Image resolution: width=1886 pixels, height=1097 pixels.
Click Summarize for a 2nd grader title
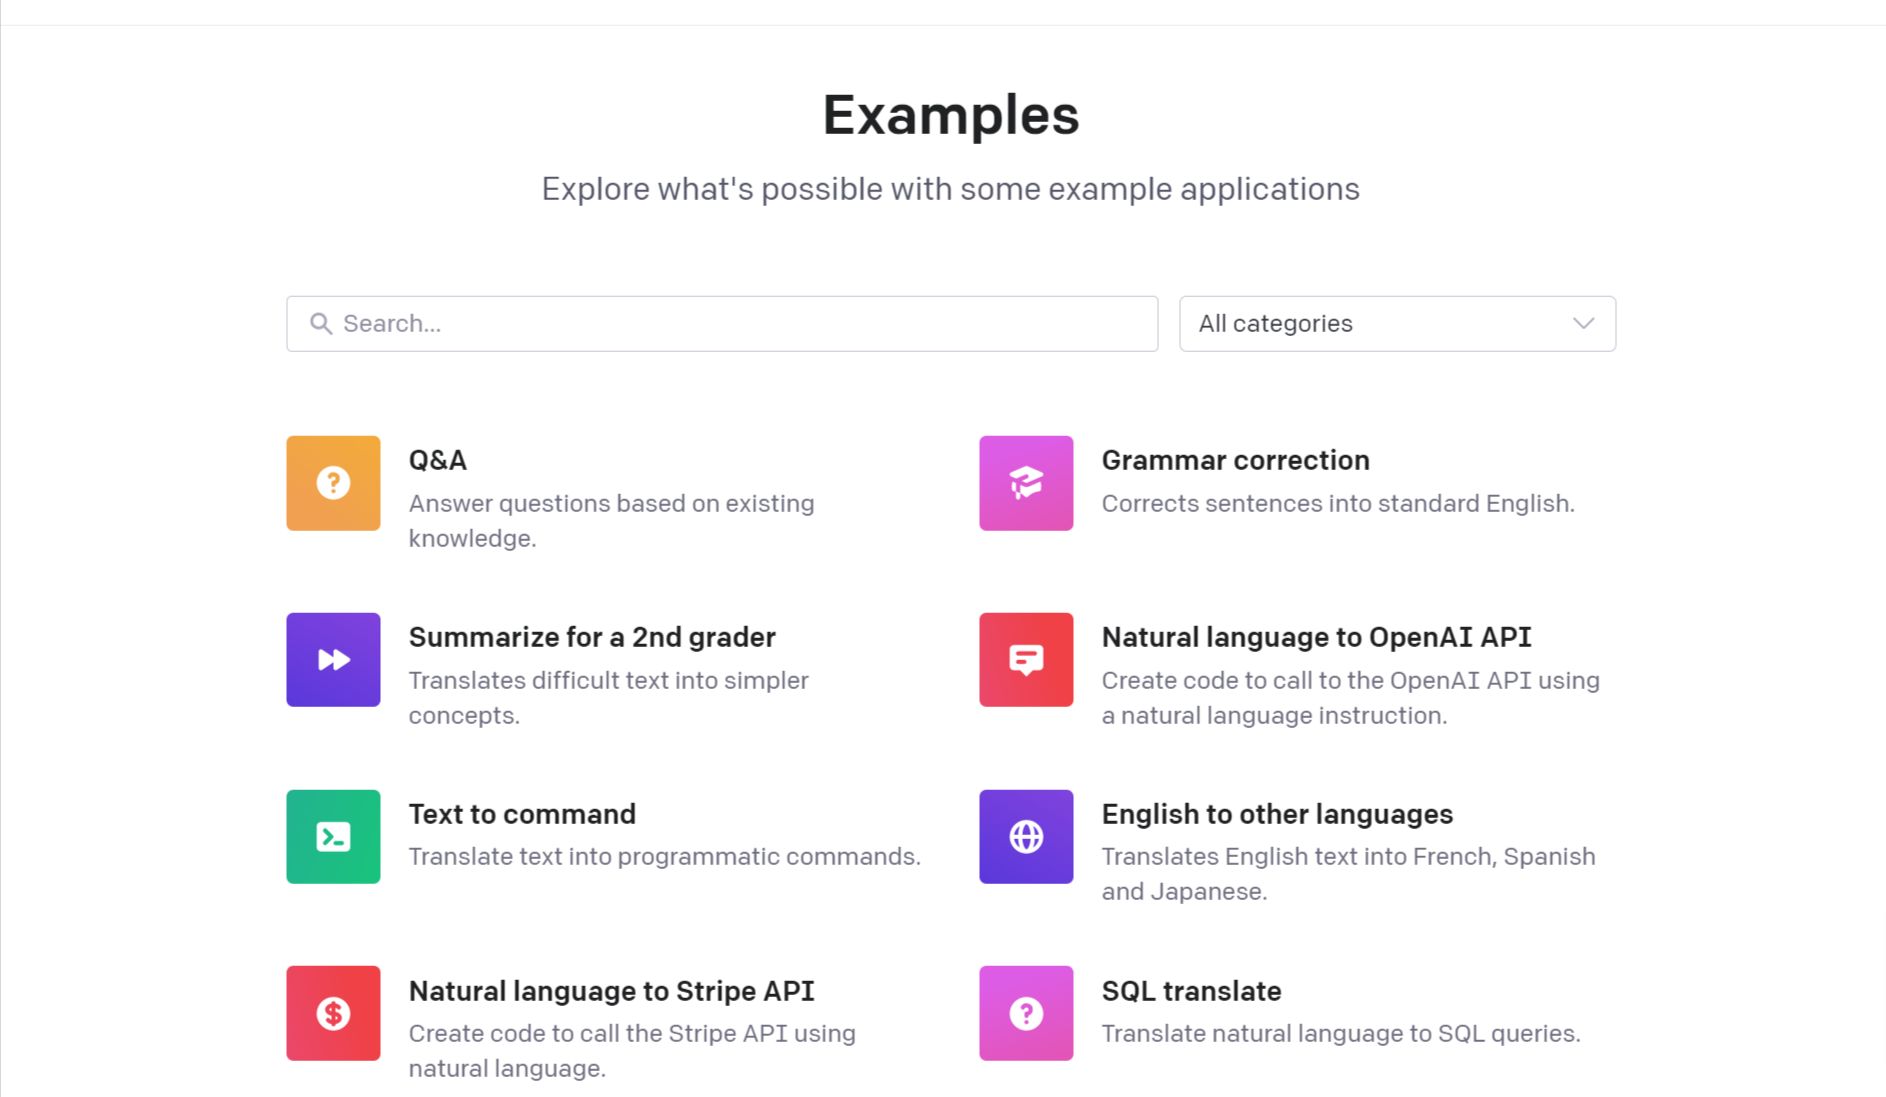click(592, 637)
